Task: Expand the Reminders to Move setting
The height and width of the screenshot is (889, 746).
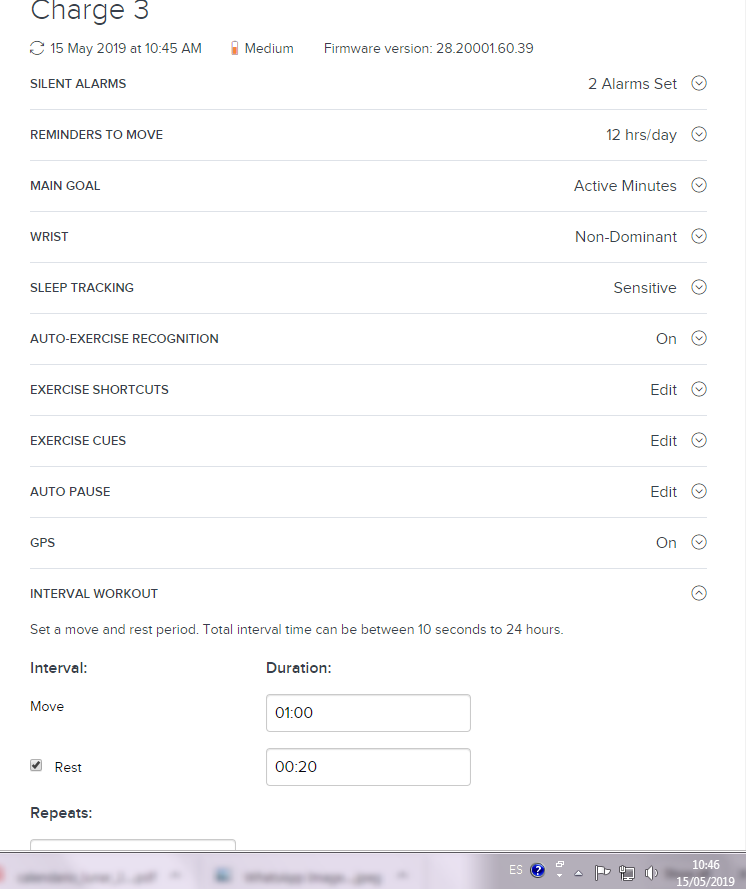Action: coord(699,135)
